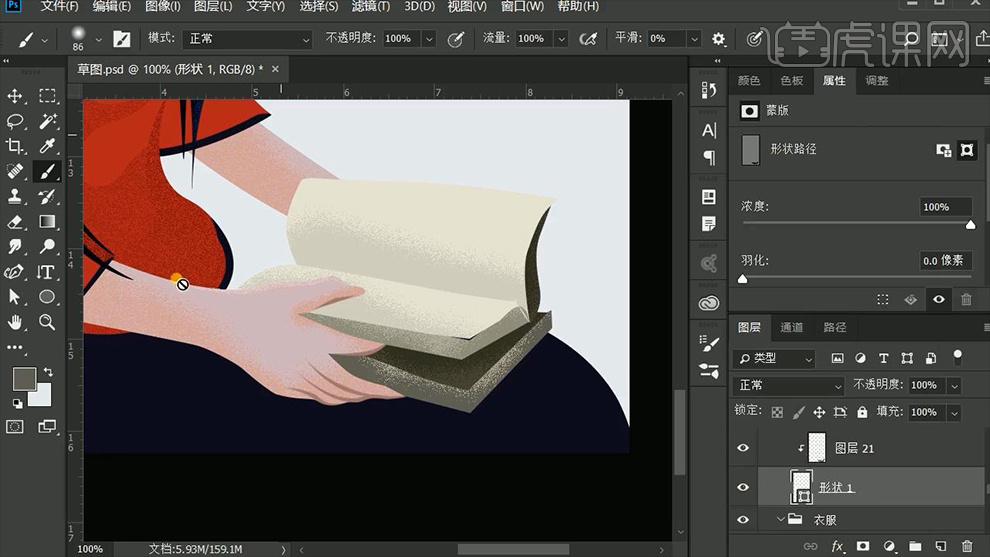Select the Move tool
This screenshot has width=990, height=557.
15,96
